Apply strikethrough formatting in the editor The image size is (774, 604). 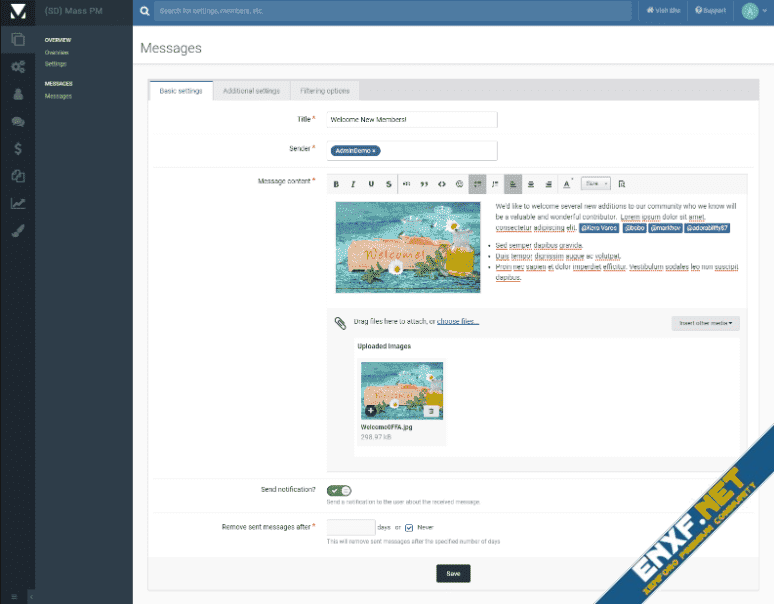[x=389, y=184]
